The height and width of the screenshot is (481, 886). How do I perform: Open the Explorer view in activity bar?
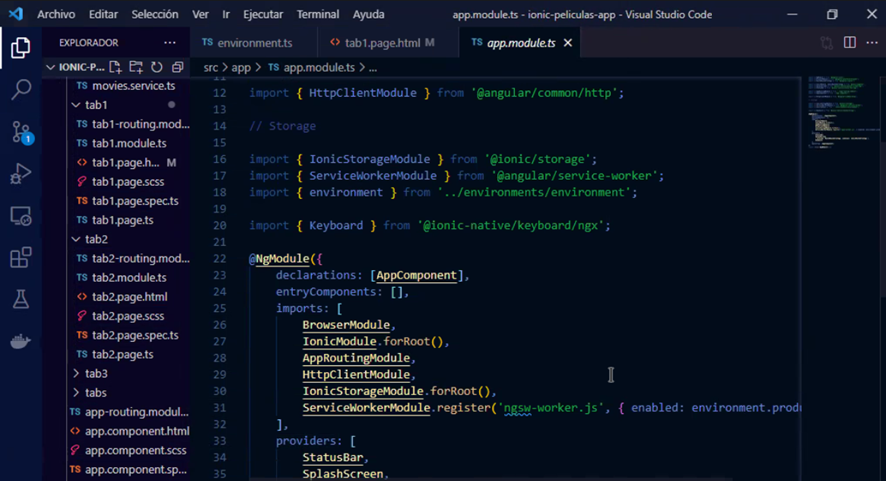(x=20, y=47)
